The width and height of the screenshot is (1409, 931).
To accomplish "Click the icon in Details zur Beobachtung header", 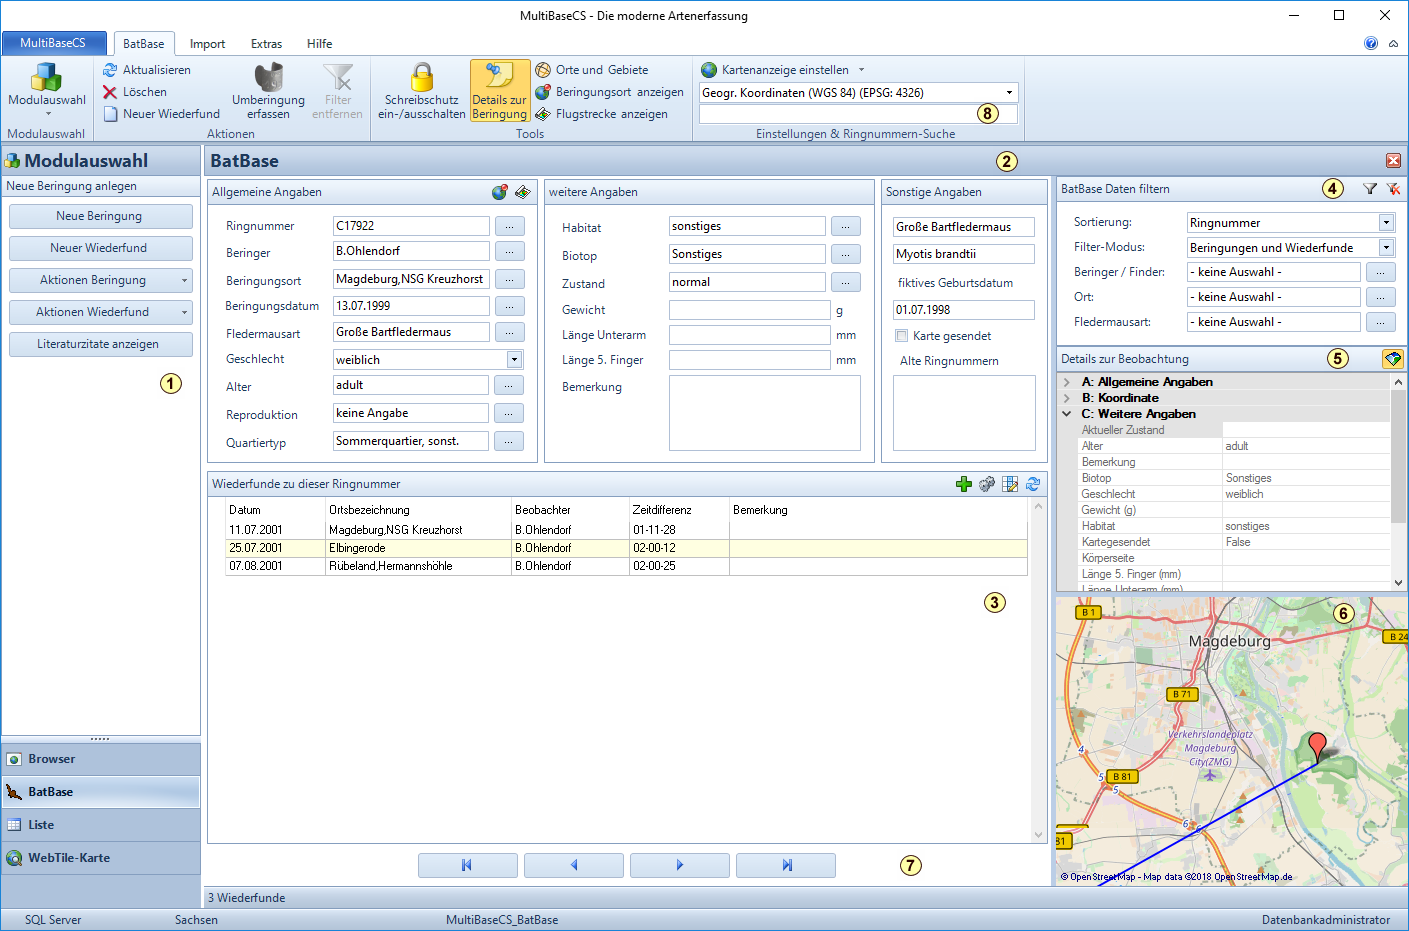I will pyautogui.click(x=1392, y=359).
